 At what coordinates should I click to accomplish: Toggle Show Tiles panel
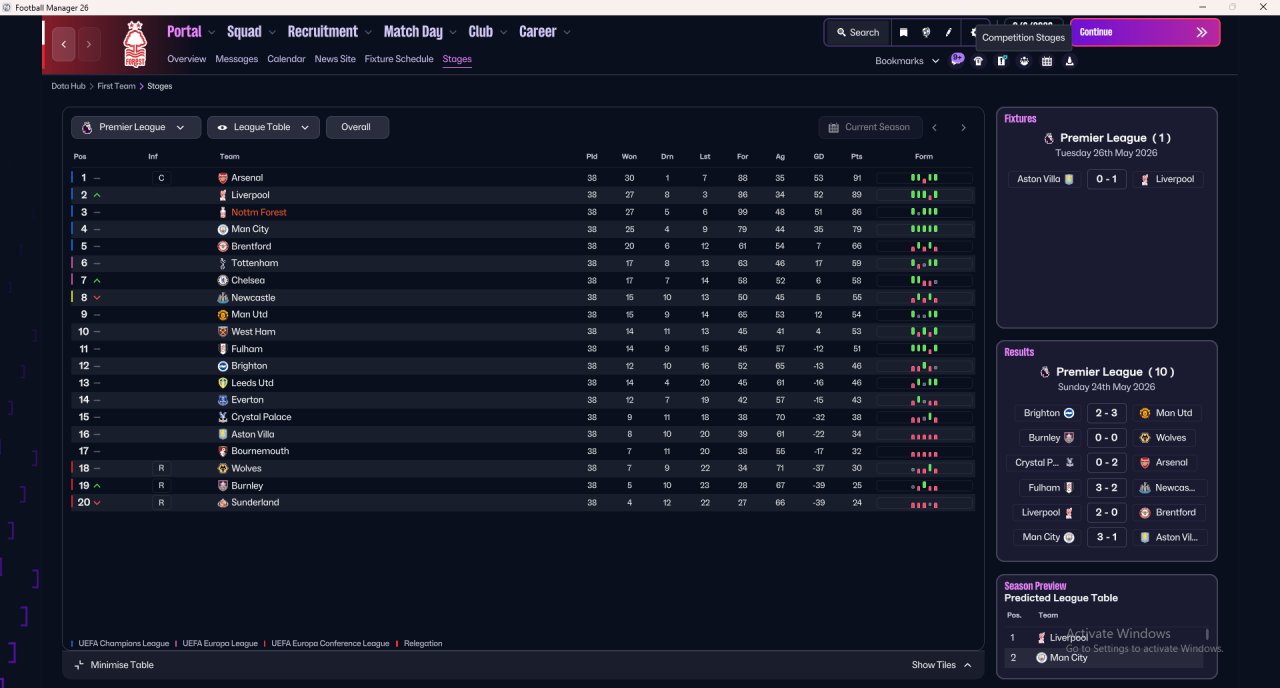point(941,665)
